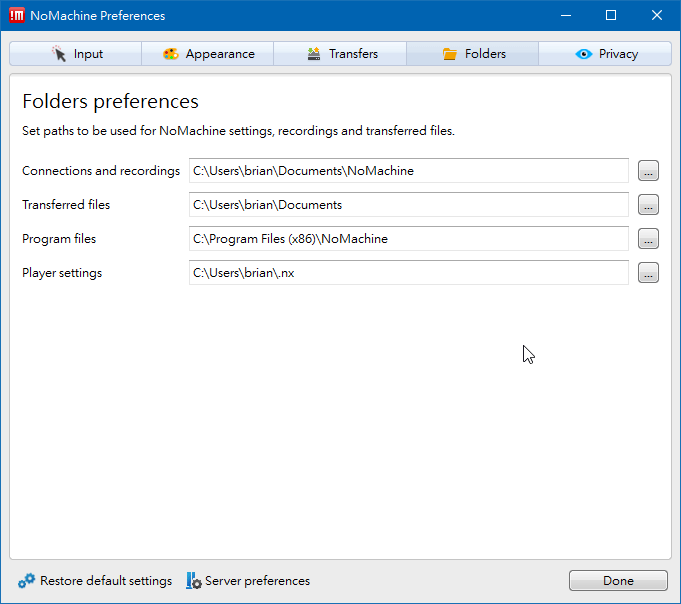Open the Appearance tab
681x604 pixels.
208,54
